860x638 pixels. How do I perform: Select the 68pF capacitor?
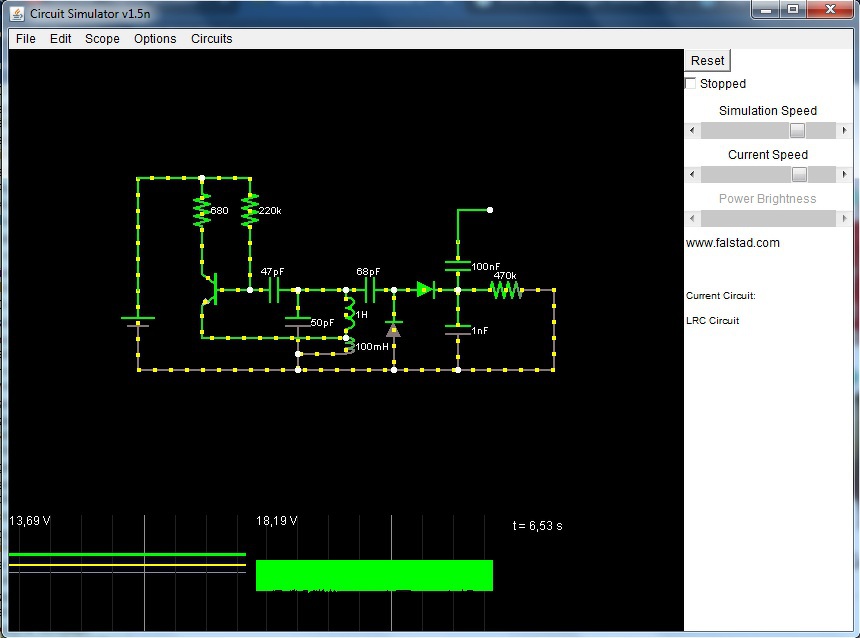[370, 290]
